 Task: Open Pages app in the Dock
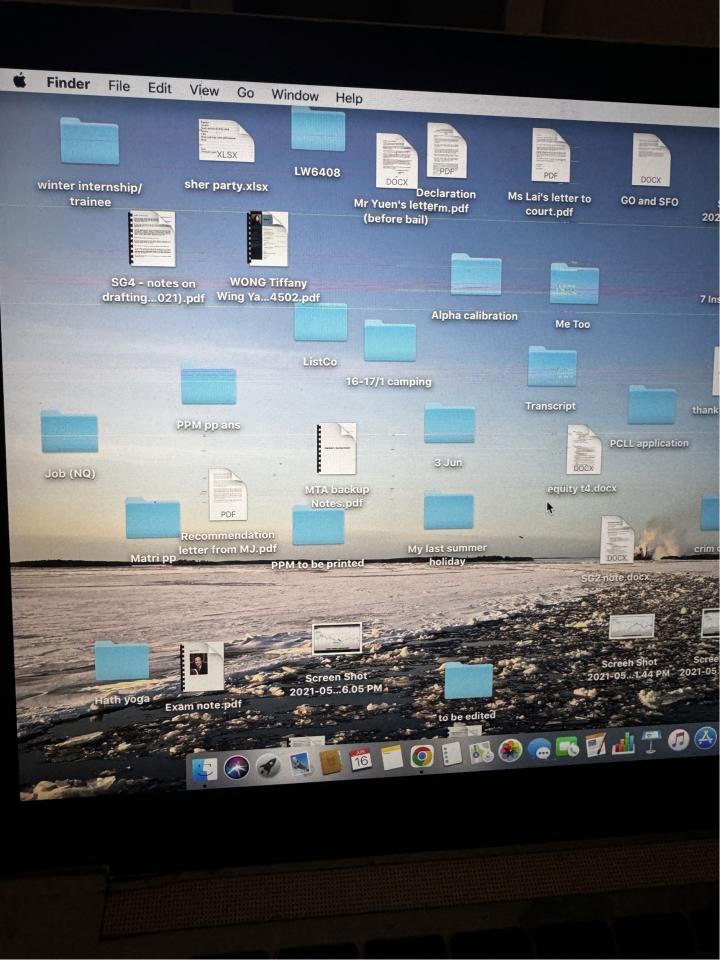596,745
